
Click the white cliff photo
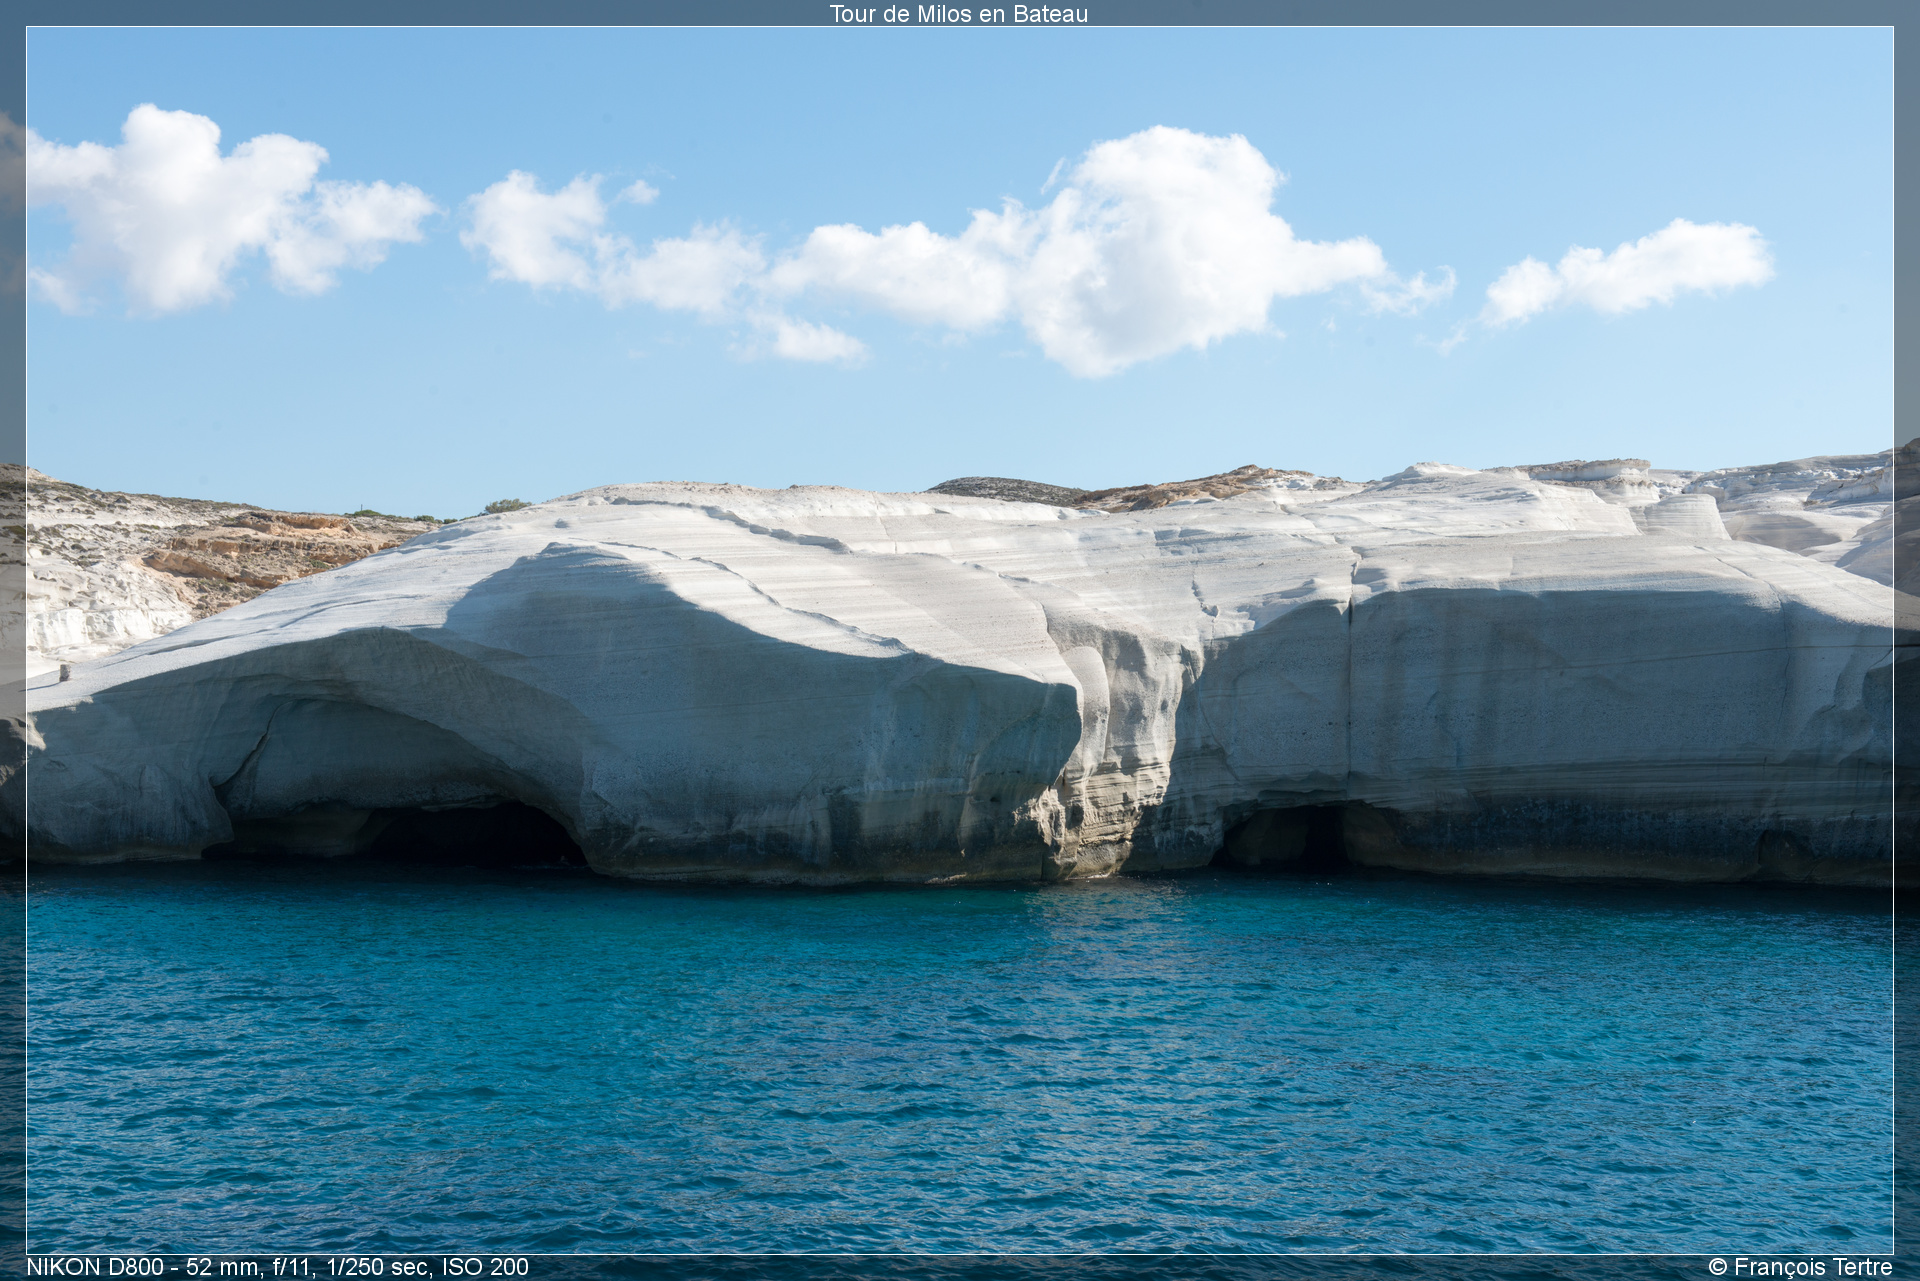click(x=960, y=640)
